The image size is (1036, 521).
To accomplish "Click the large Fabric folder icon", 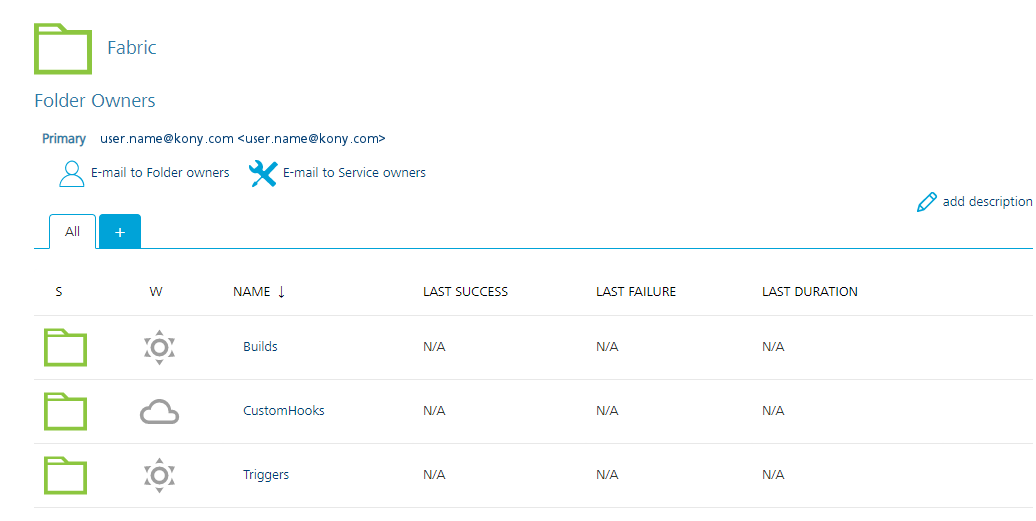I will point(63,48).
